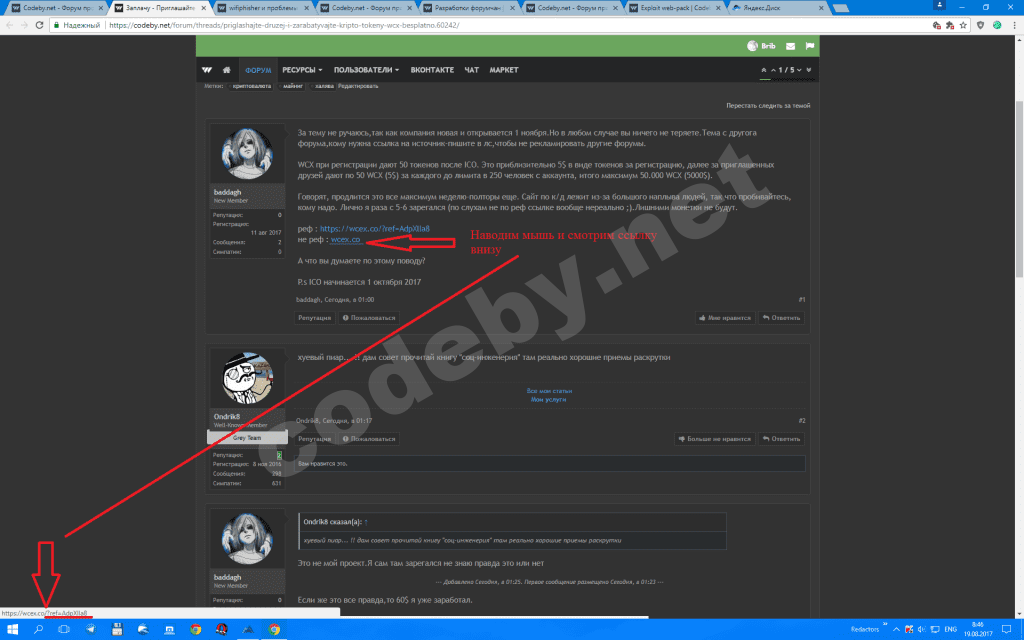Click Ответить on post #2
The width and height of the screenshot is (1024, 640).
pyautogui.click(x=781, y=439)
